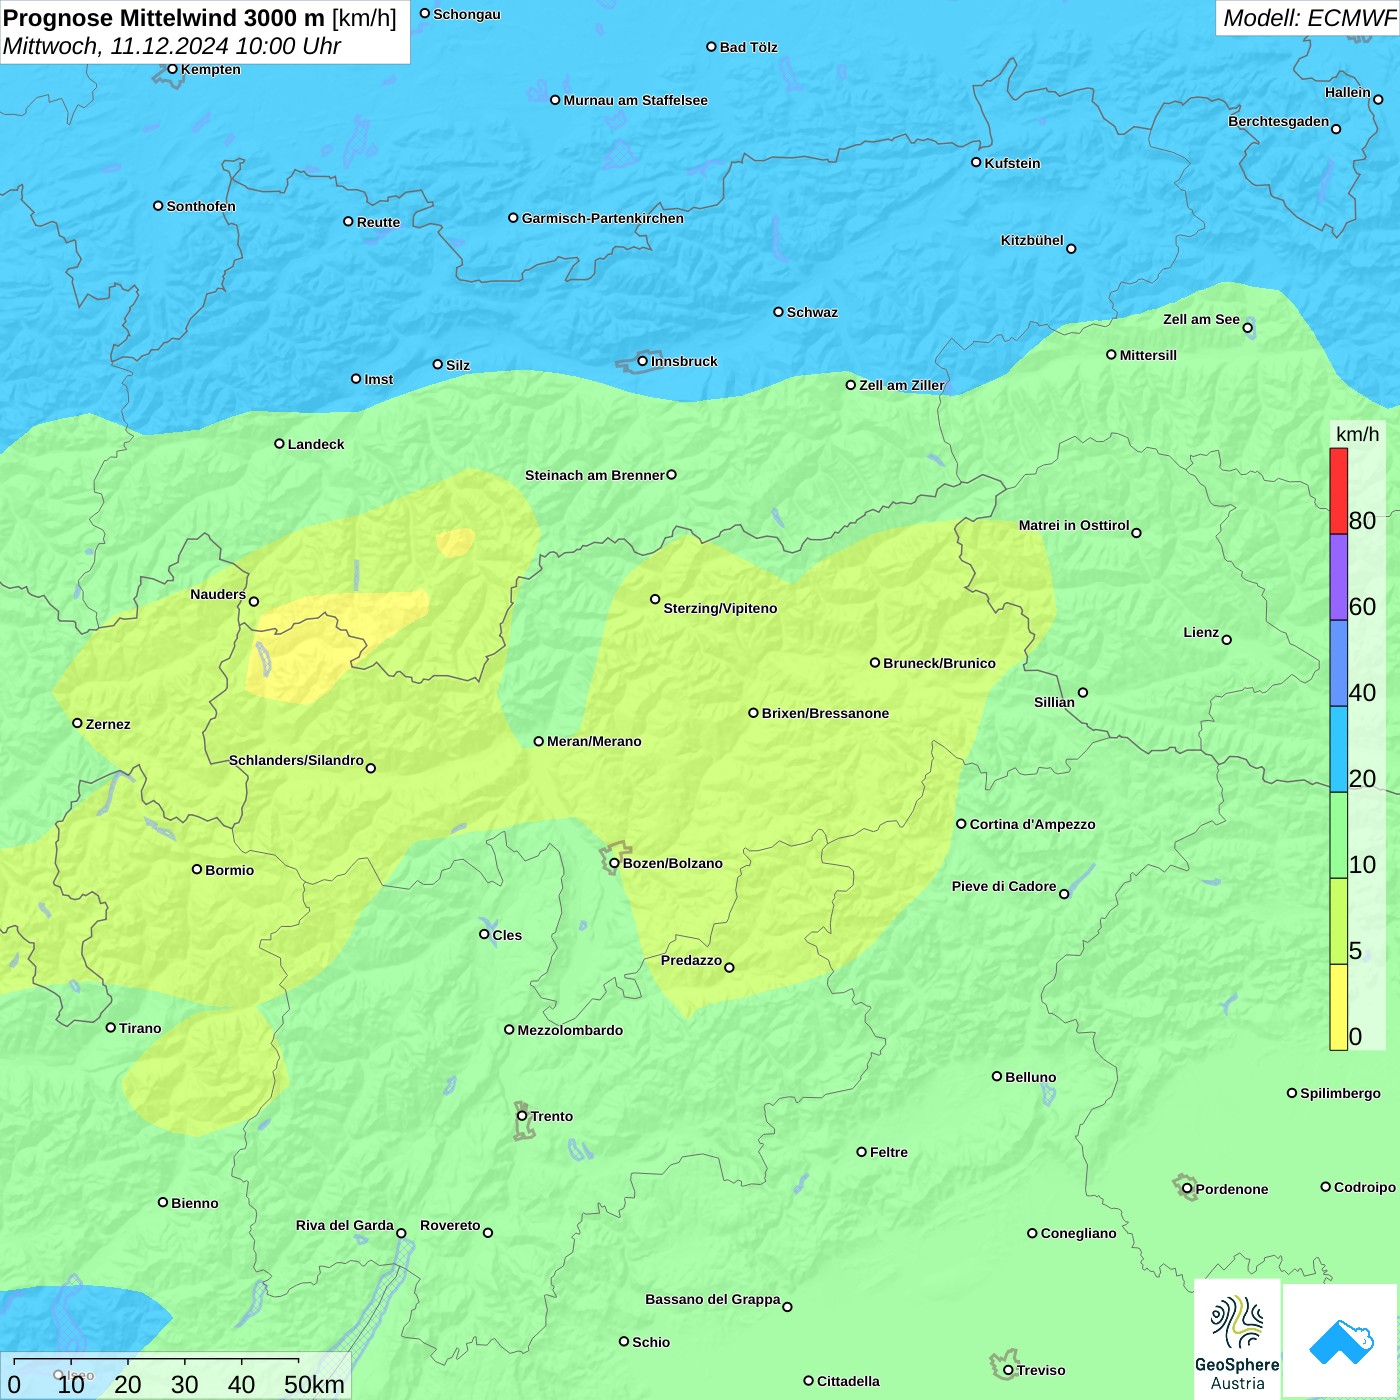Screen dimensions: 1400x1400
Task: Click the "Steinach am Brenner" label
Action: coord(595,475)
